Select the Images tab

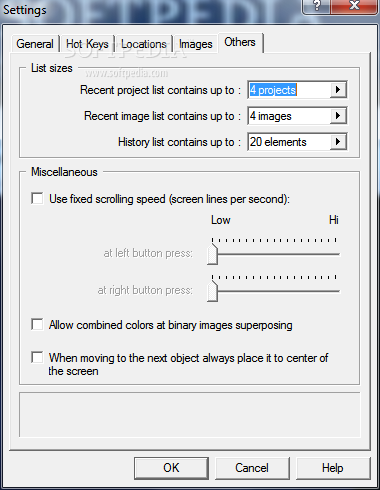(x=196, y=44)
